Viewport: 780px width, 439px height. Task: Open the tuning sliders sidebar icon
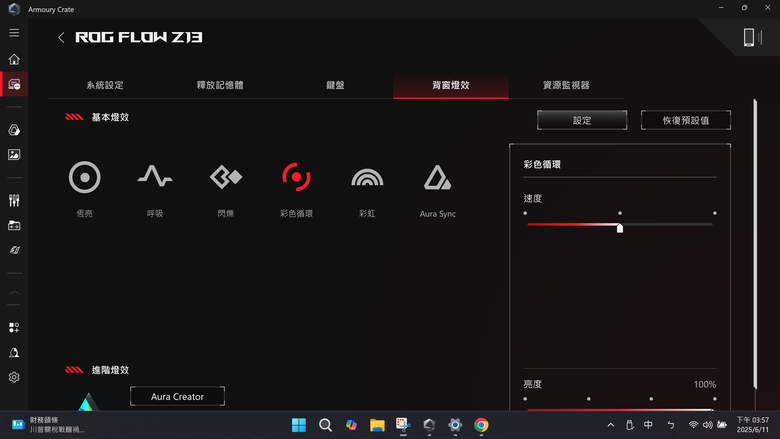(14, 200)
